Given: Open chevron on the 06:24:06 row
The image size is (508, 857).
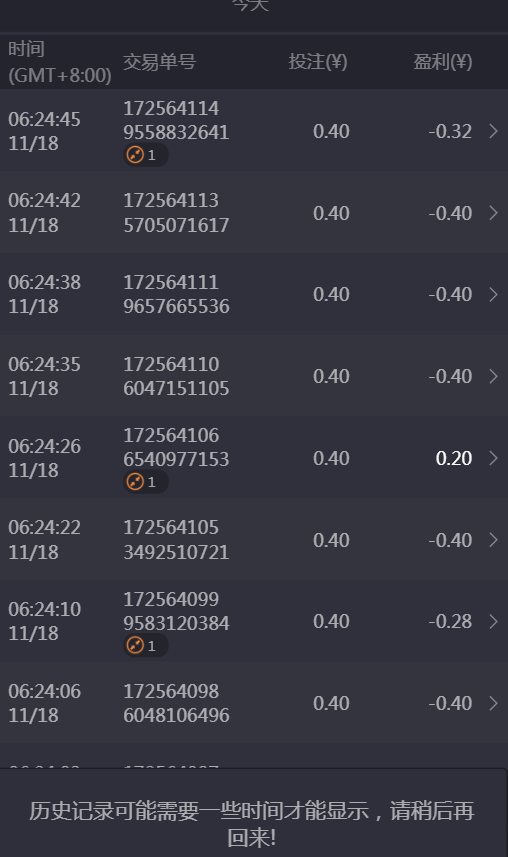Looking at the screenshot, I should (x=493, y=703).
